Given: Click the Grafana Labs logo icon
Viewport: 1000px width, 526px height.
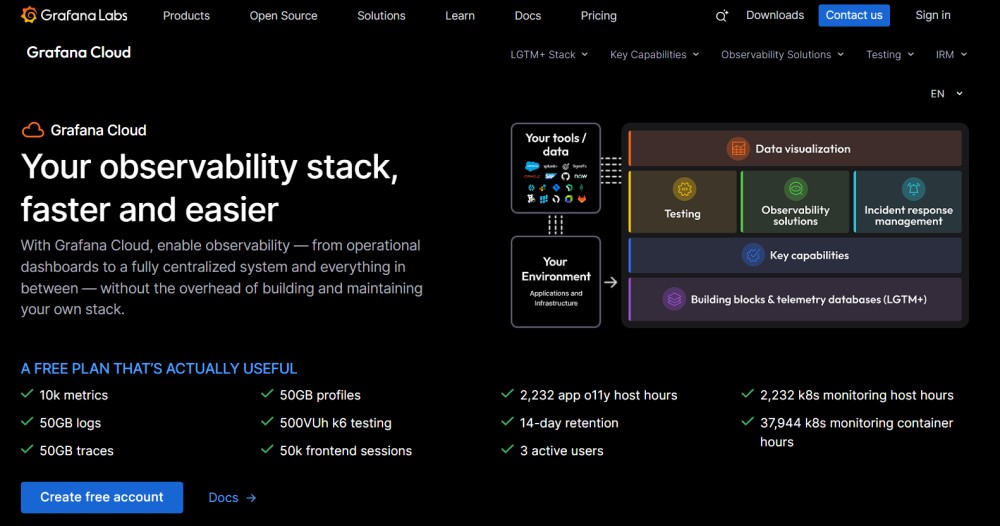Looking at the screenshot, I should click(29, 15).
